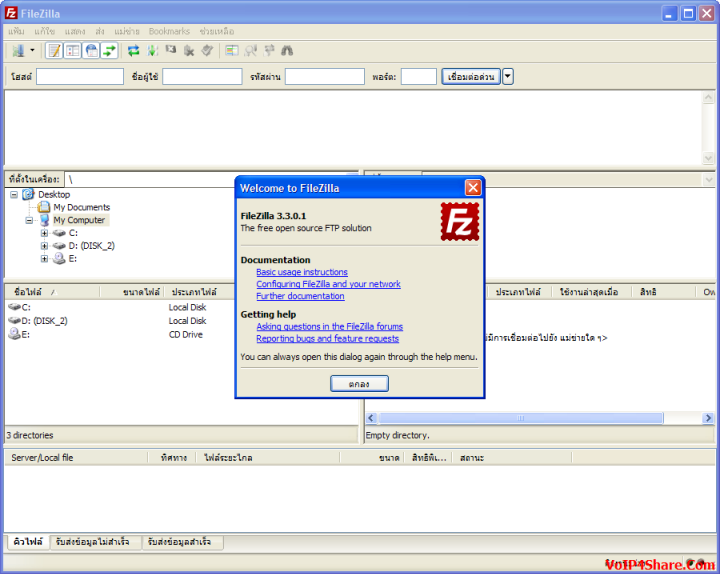Select E: CD Drive row in file list
This screenshot has width=720, height=574.
(119, 334)
